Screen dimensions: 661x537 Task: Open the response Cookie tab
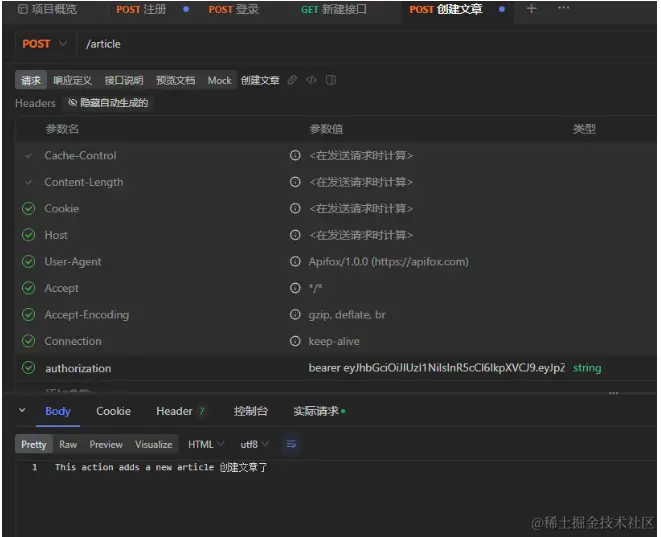tap(113, 411)
